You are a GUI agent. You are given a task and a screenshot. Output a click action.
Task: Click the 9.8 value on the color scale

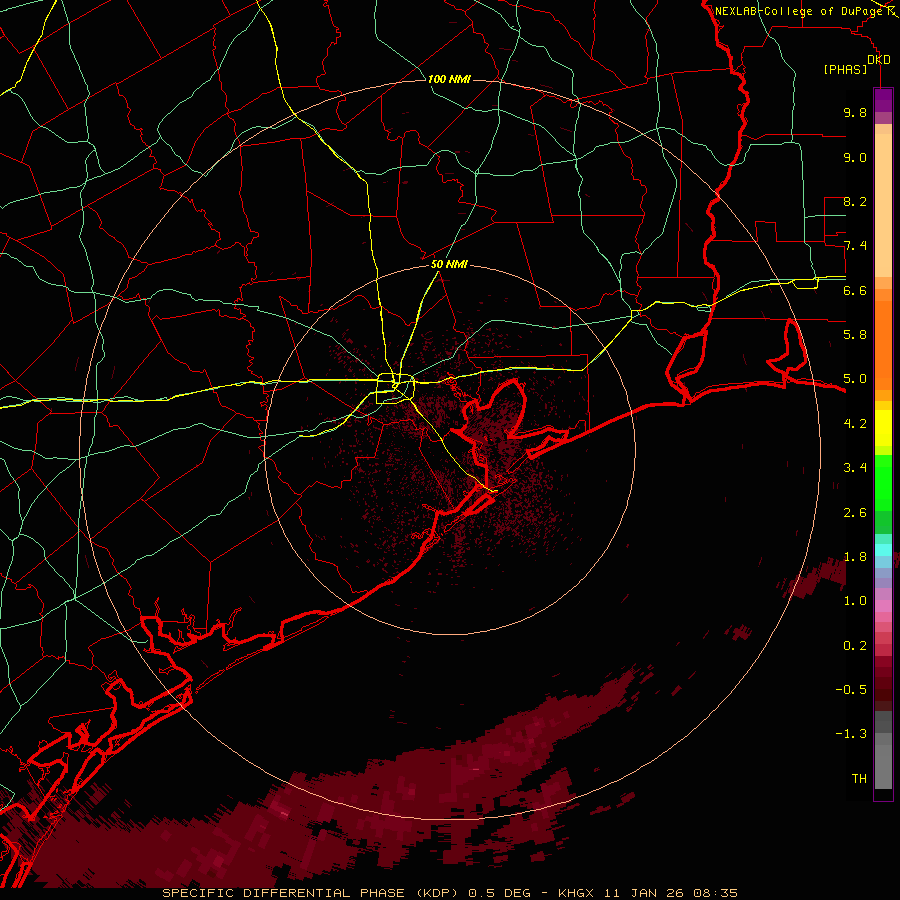(x=855, y=112)
